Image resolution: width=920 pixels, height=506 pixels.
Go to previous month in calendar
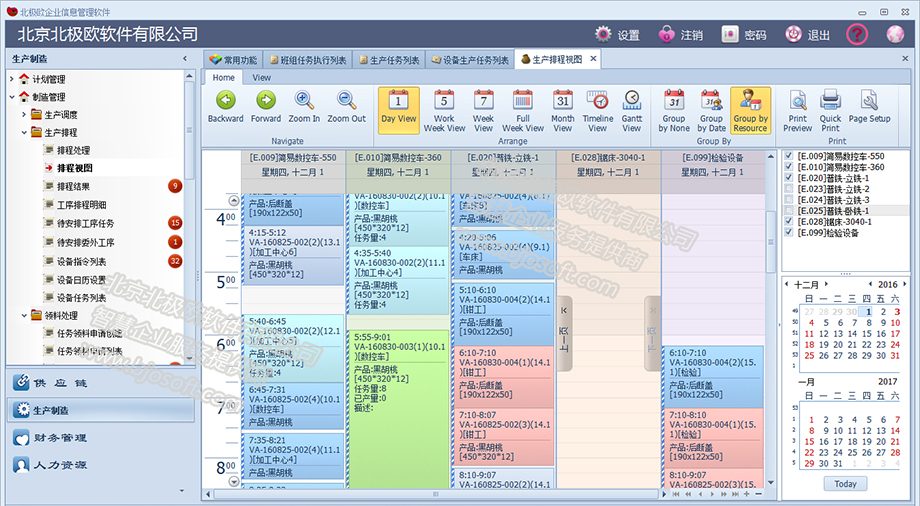coord(787,284)
